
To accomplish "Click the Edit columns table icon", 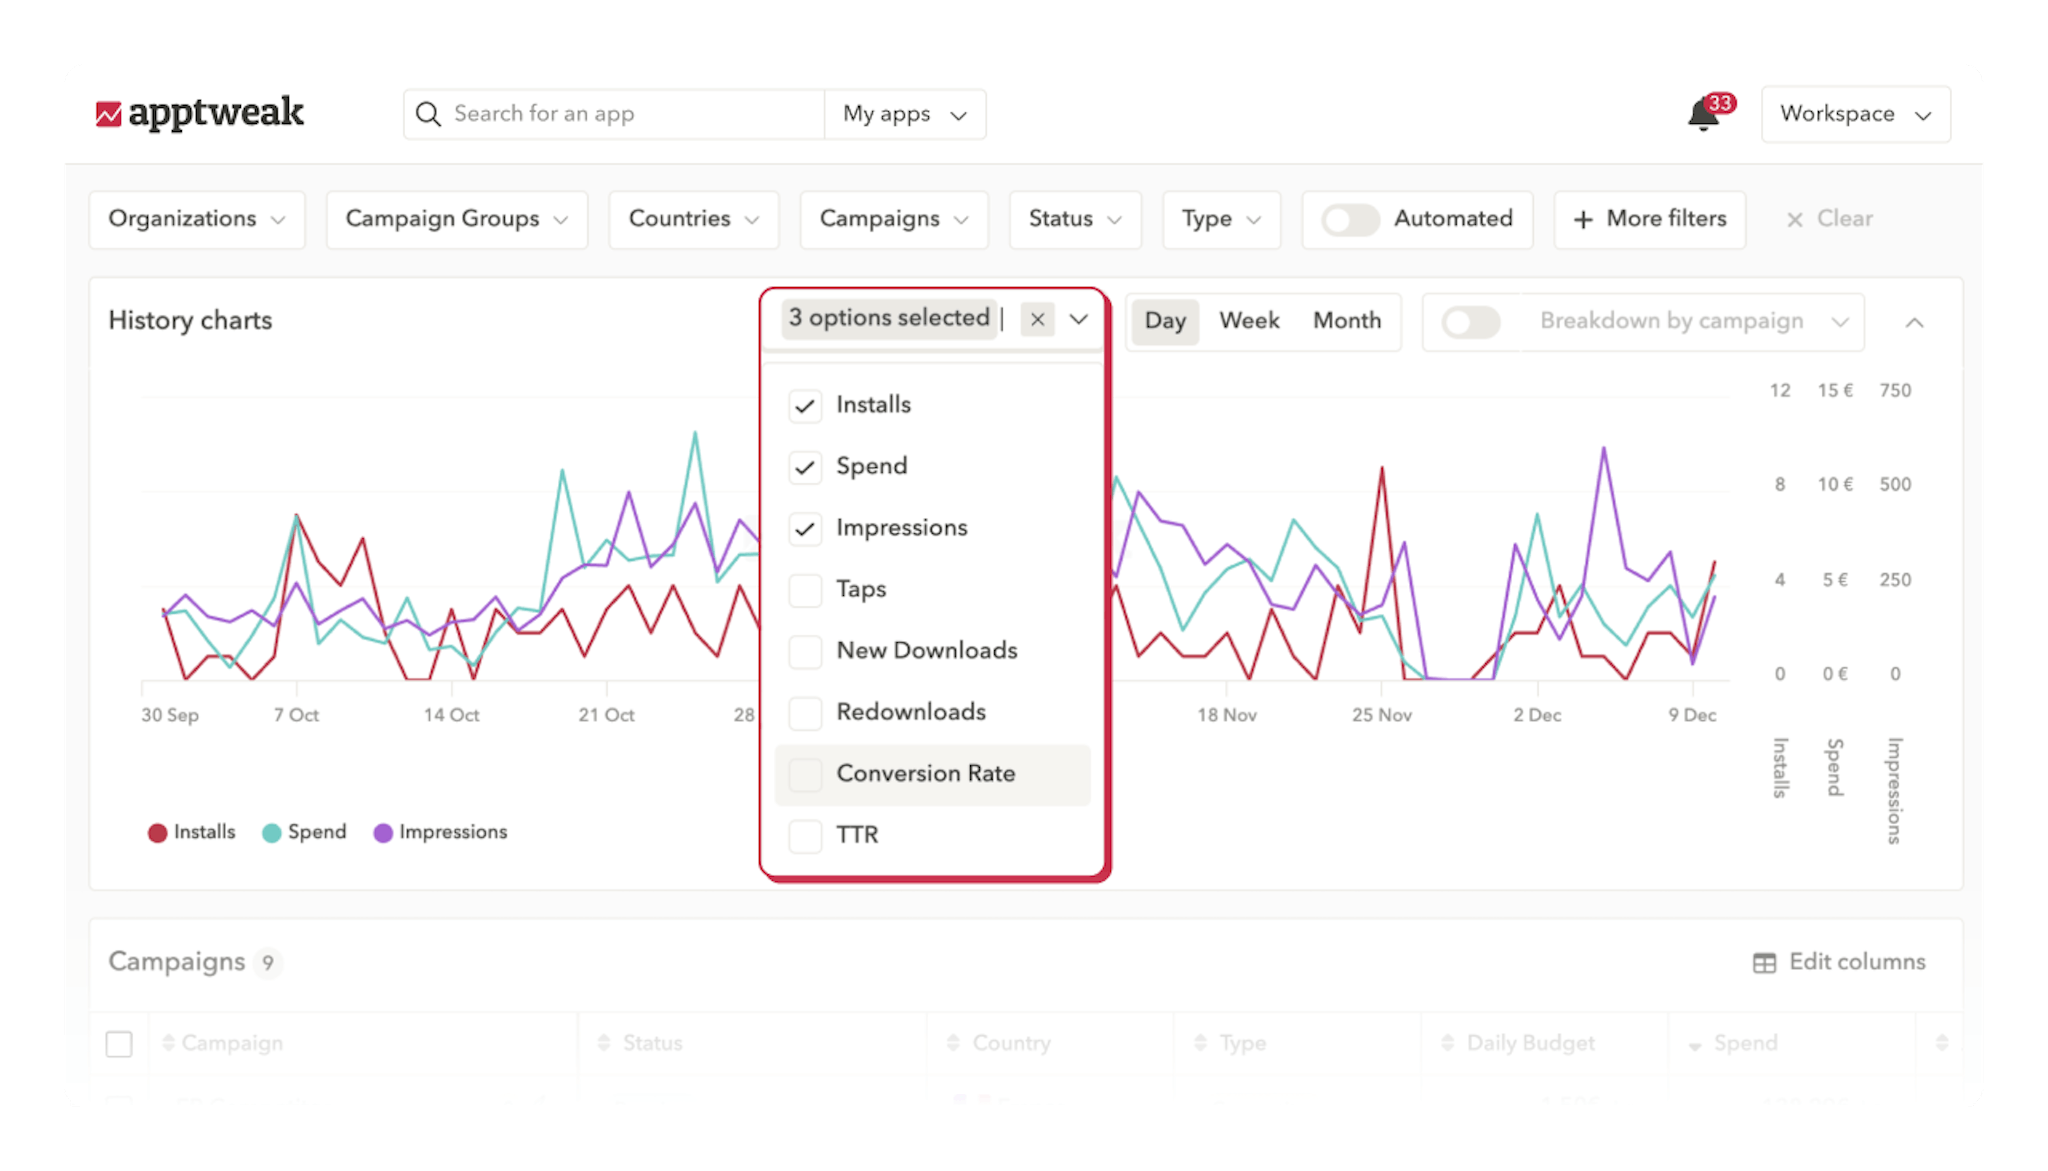I will point(1765,962).
